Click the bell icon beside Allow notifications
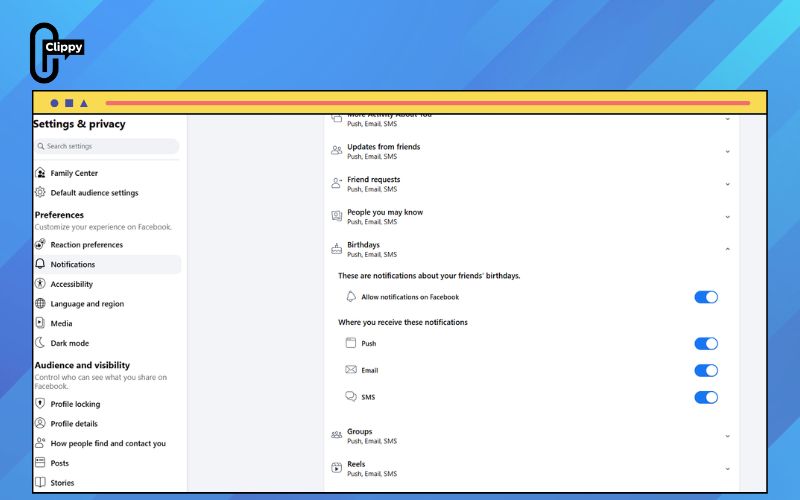800x500 pixels. click(351, 296)
